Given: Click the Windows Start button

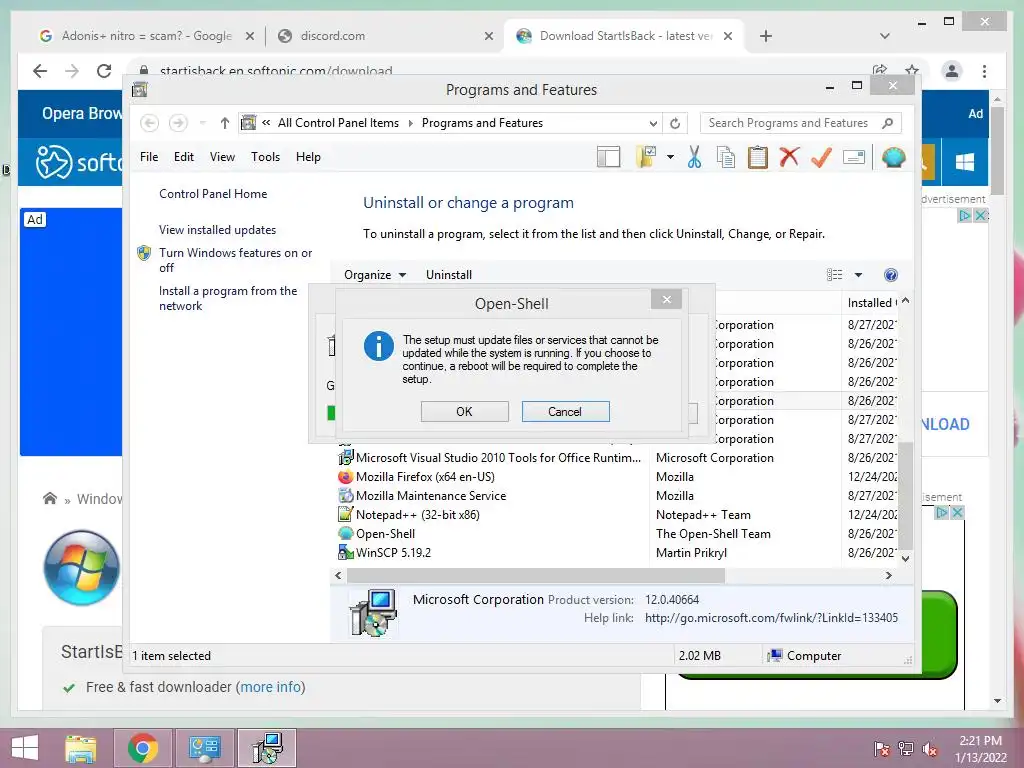Looking at the screenshot, I should tap(25, 748).
